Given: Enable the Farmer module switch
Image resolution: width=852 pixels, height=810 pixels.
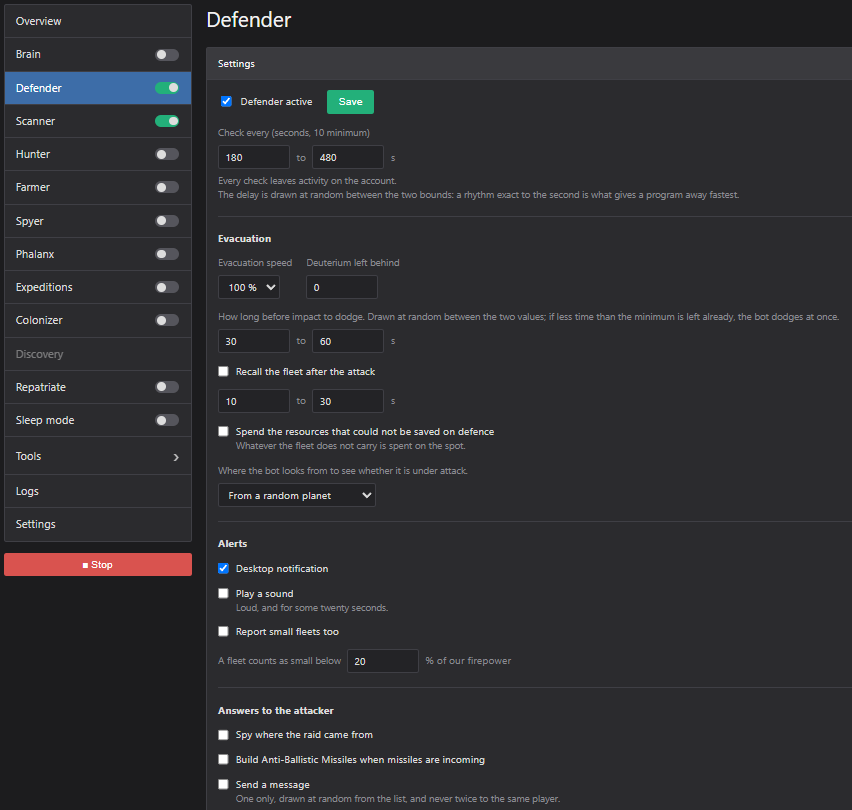Looking at the screenshot, I should pyautogui.click(x=167, y=187).
